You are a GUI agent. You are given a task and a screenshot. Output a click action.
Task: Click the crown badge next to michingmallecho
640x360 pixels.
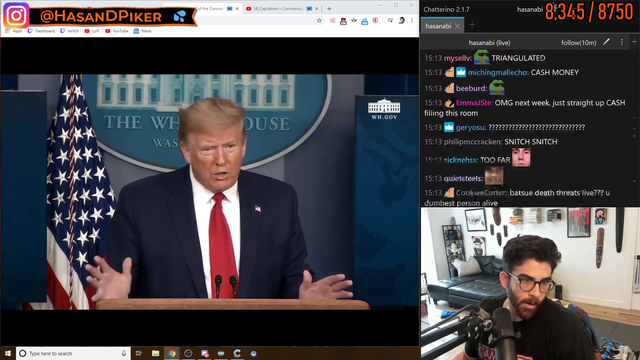coord(461,73)
